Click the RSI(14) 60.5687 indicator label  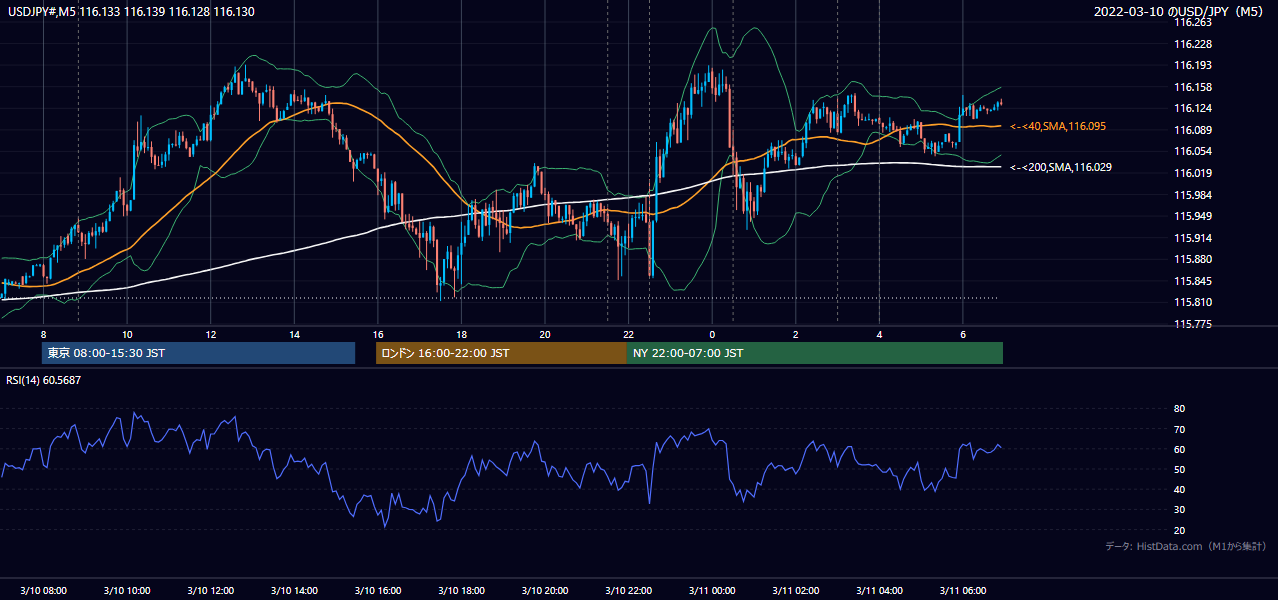pos(44,380)
